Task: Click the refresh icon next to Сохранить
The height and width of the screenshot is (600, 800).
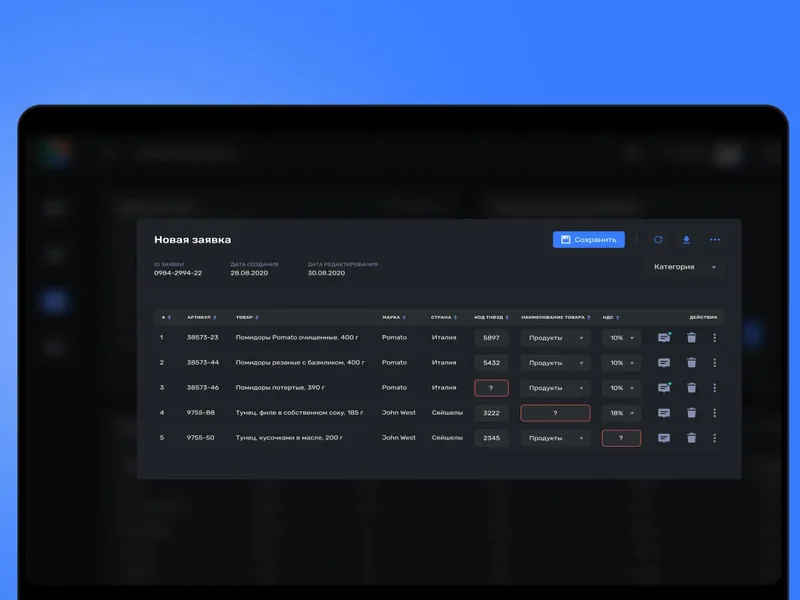Action: tap(658, 240)
